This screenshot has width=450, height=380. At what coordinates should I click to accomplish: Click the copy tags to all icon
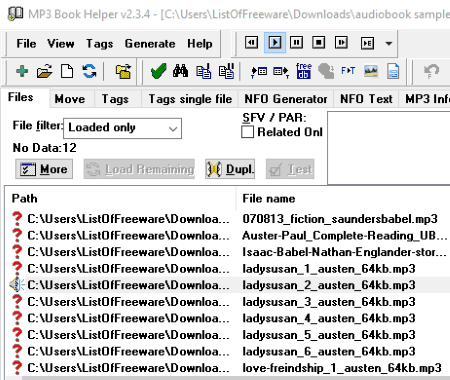click(x=226, y=71)
